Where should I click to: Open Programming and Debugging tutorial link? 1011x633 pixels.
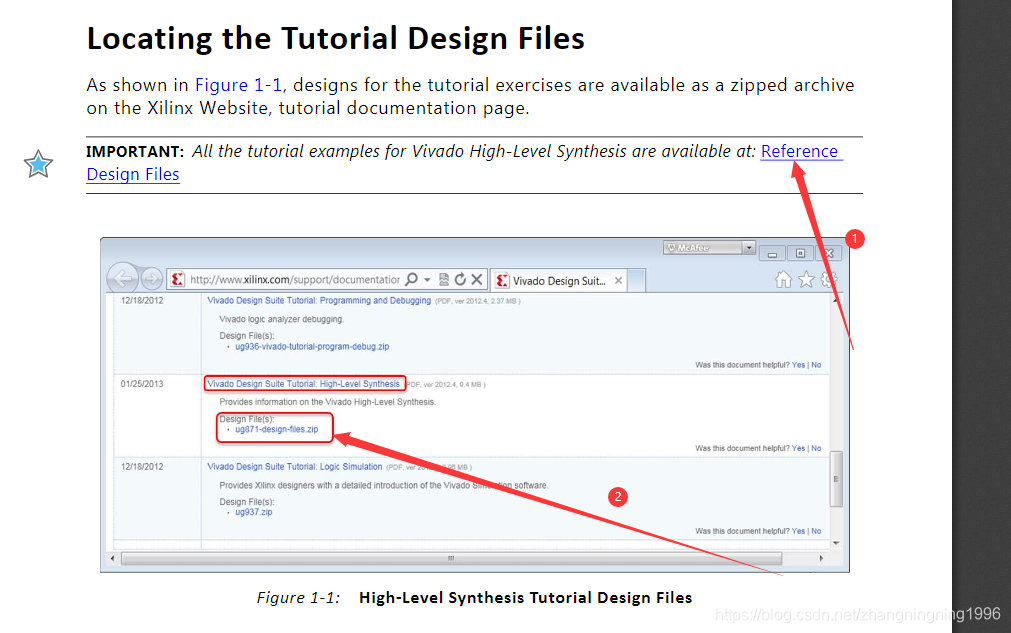click(x=319, y=300)
